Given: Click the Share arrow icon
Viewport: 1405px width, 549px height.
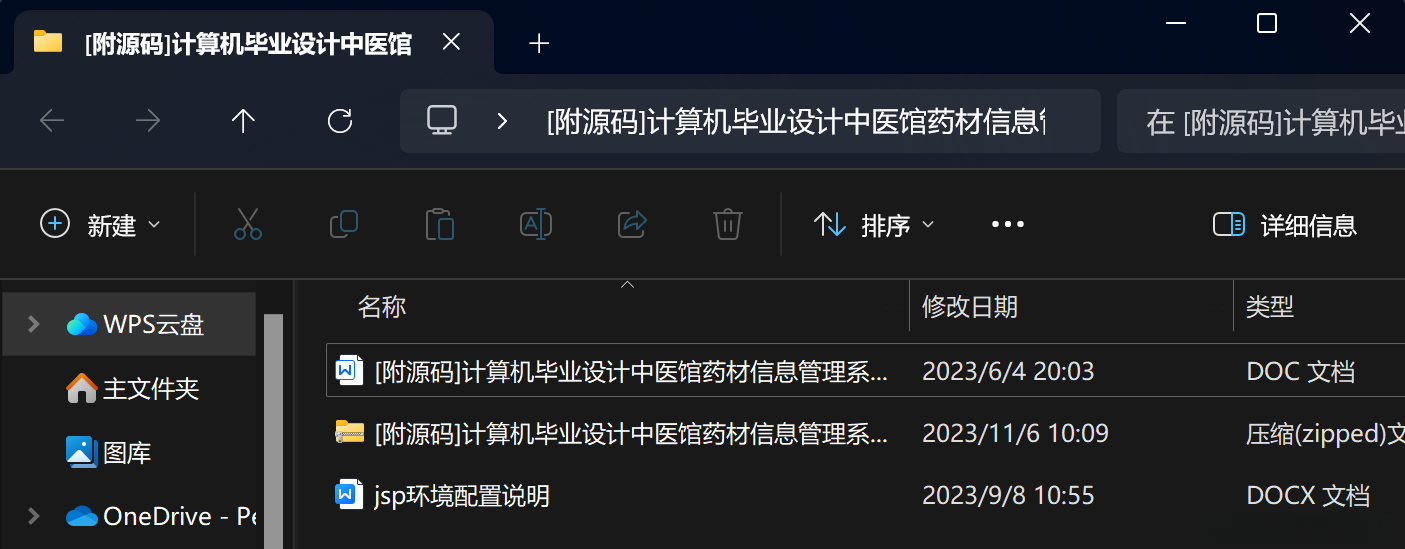Looking at the screenshot, I should [x=632, y=224].
